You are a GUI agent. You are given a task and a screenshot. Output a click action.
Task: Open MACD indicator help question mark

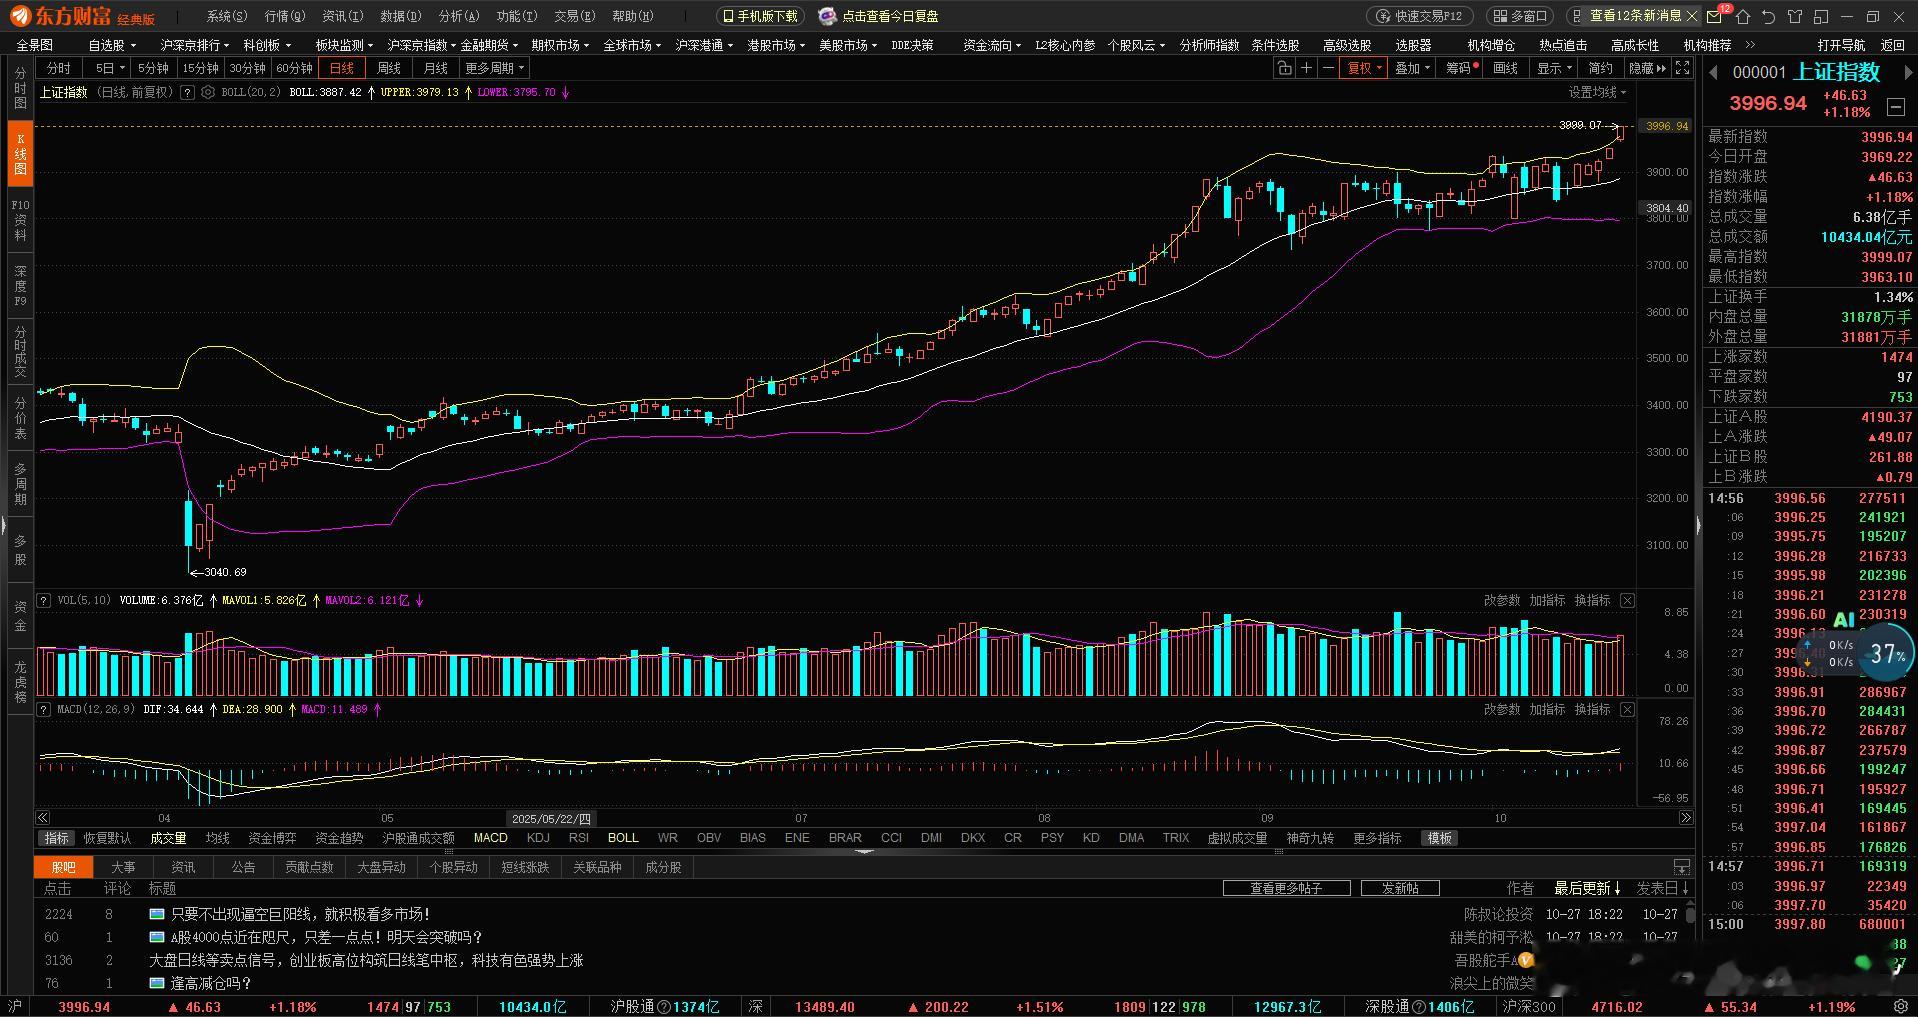(44, 709)
